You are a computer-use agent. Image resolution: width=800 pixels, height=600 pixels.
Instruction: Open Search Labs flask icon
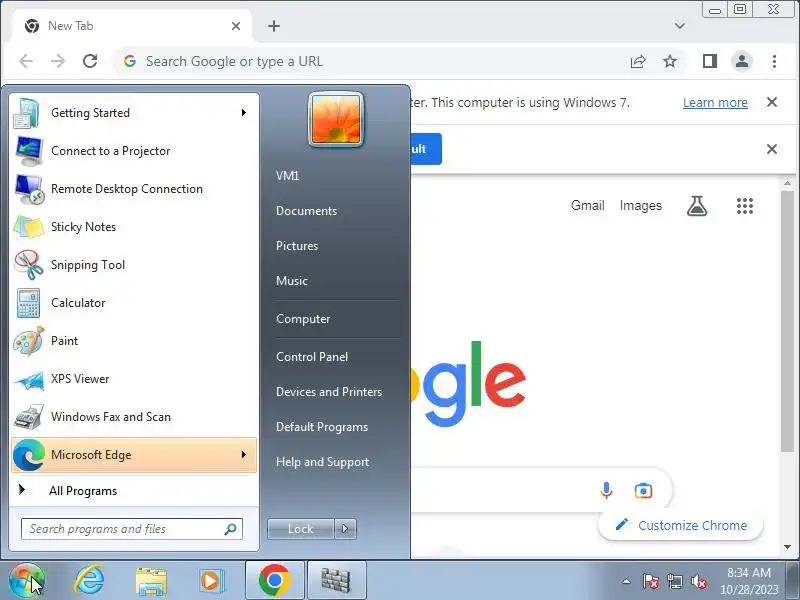pyautogui.click(x=697, y=206)
